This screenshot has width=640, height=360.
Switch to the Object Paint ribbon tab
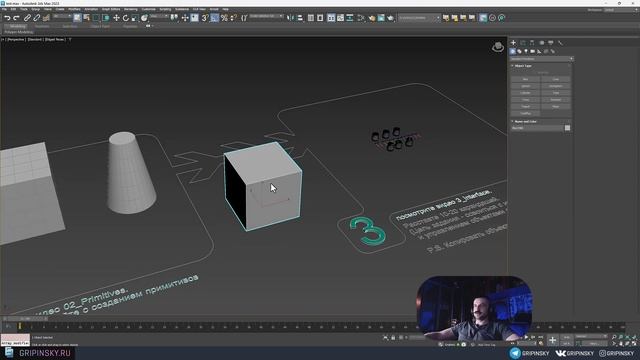pos(100,27)
